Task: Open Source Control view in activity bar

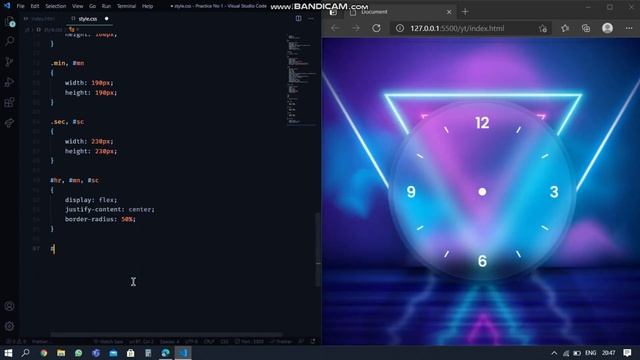Action: (9, 62)
